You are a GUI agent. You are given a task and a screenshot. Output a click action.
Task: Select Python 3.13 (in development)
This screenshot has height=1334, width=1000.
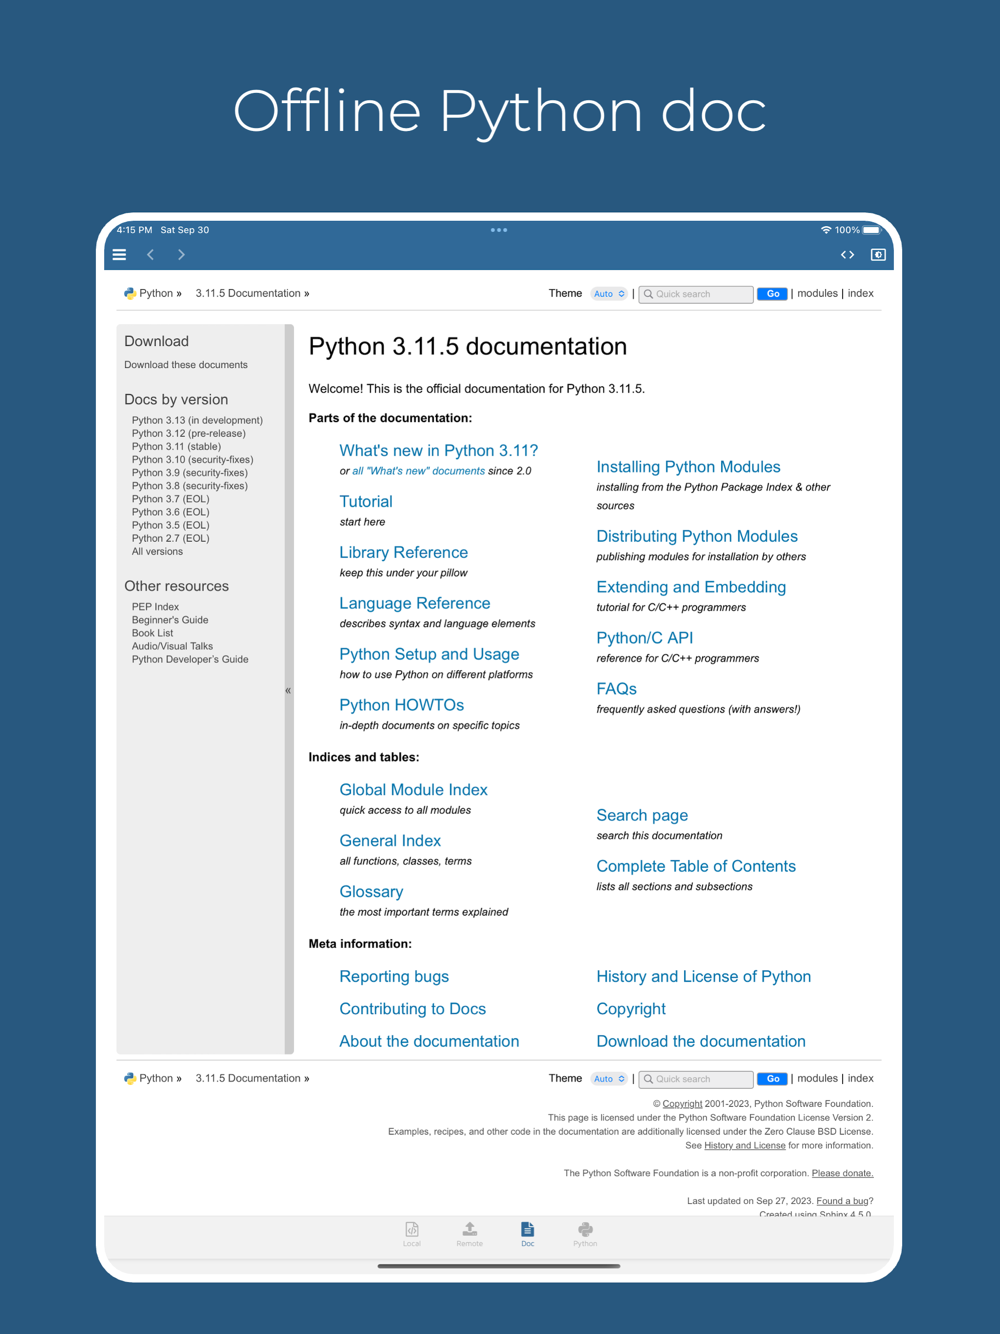click(x=197, y=420)
